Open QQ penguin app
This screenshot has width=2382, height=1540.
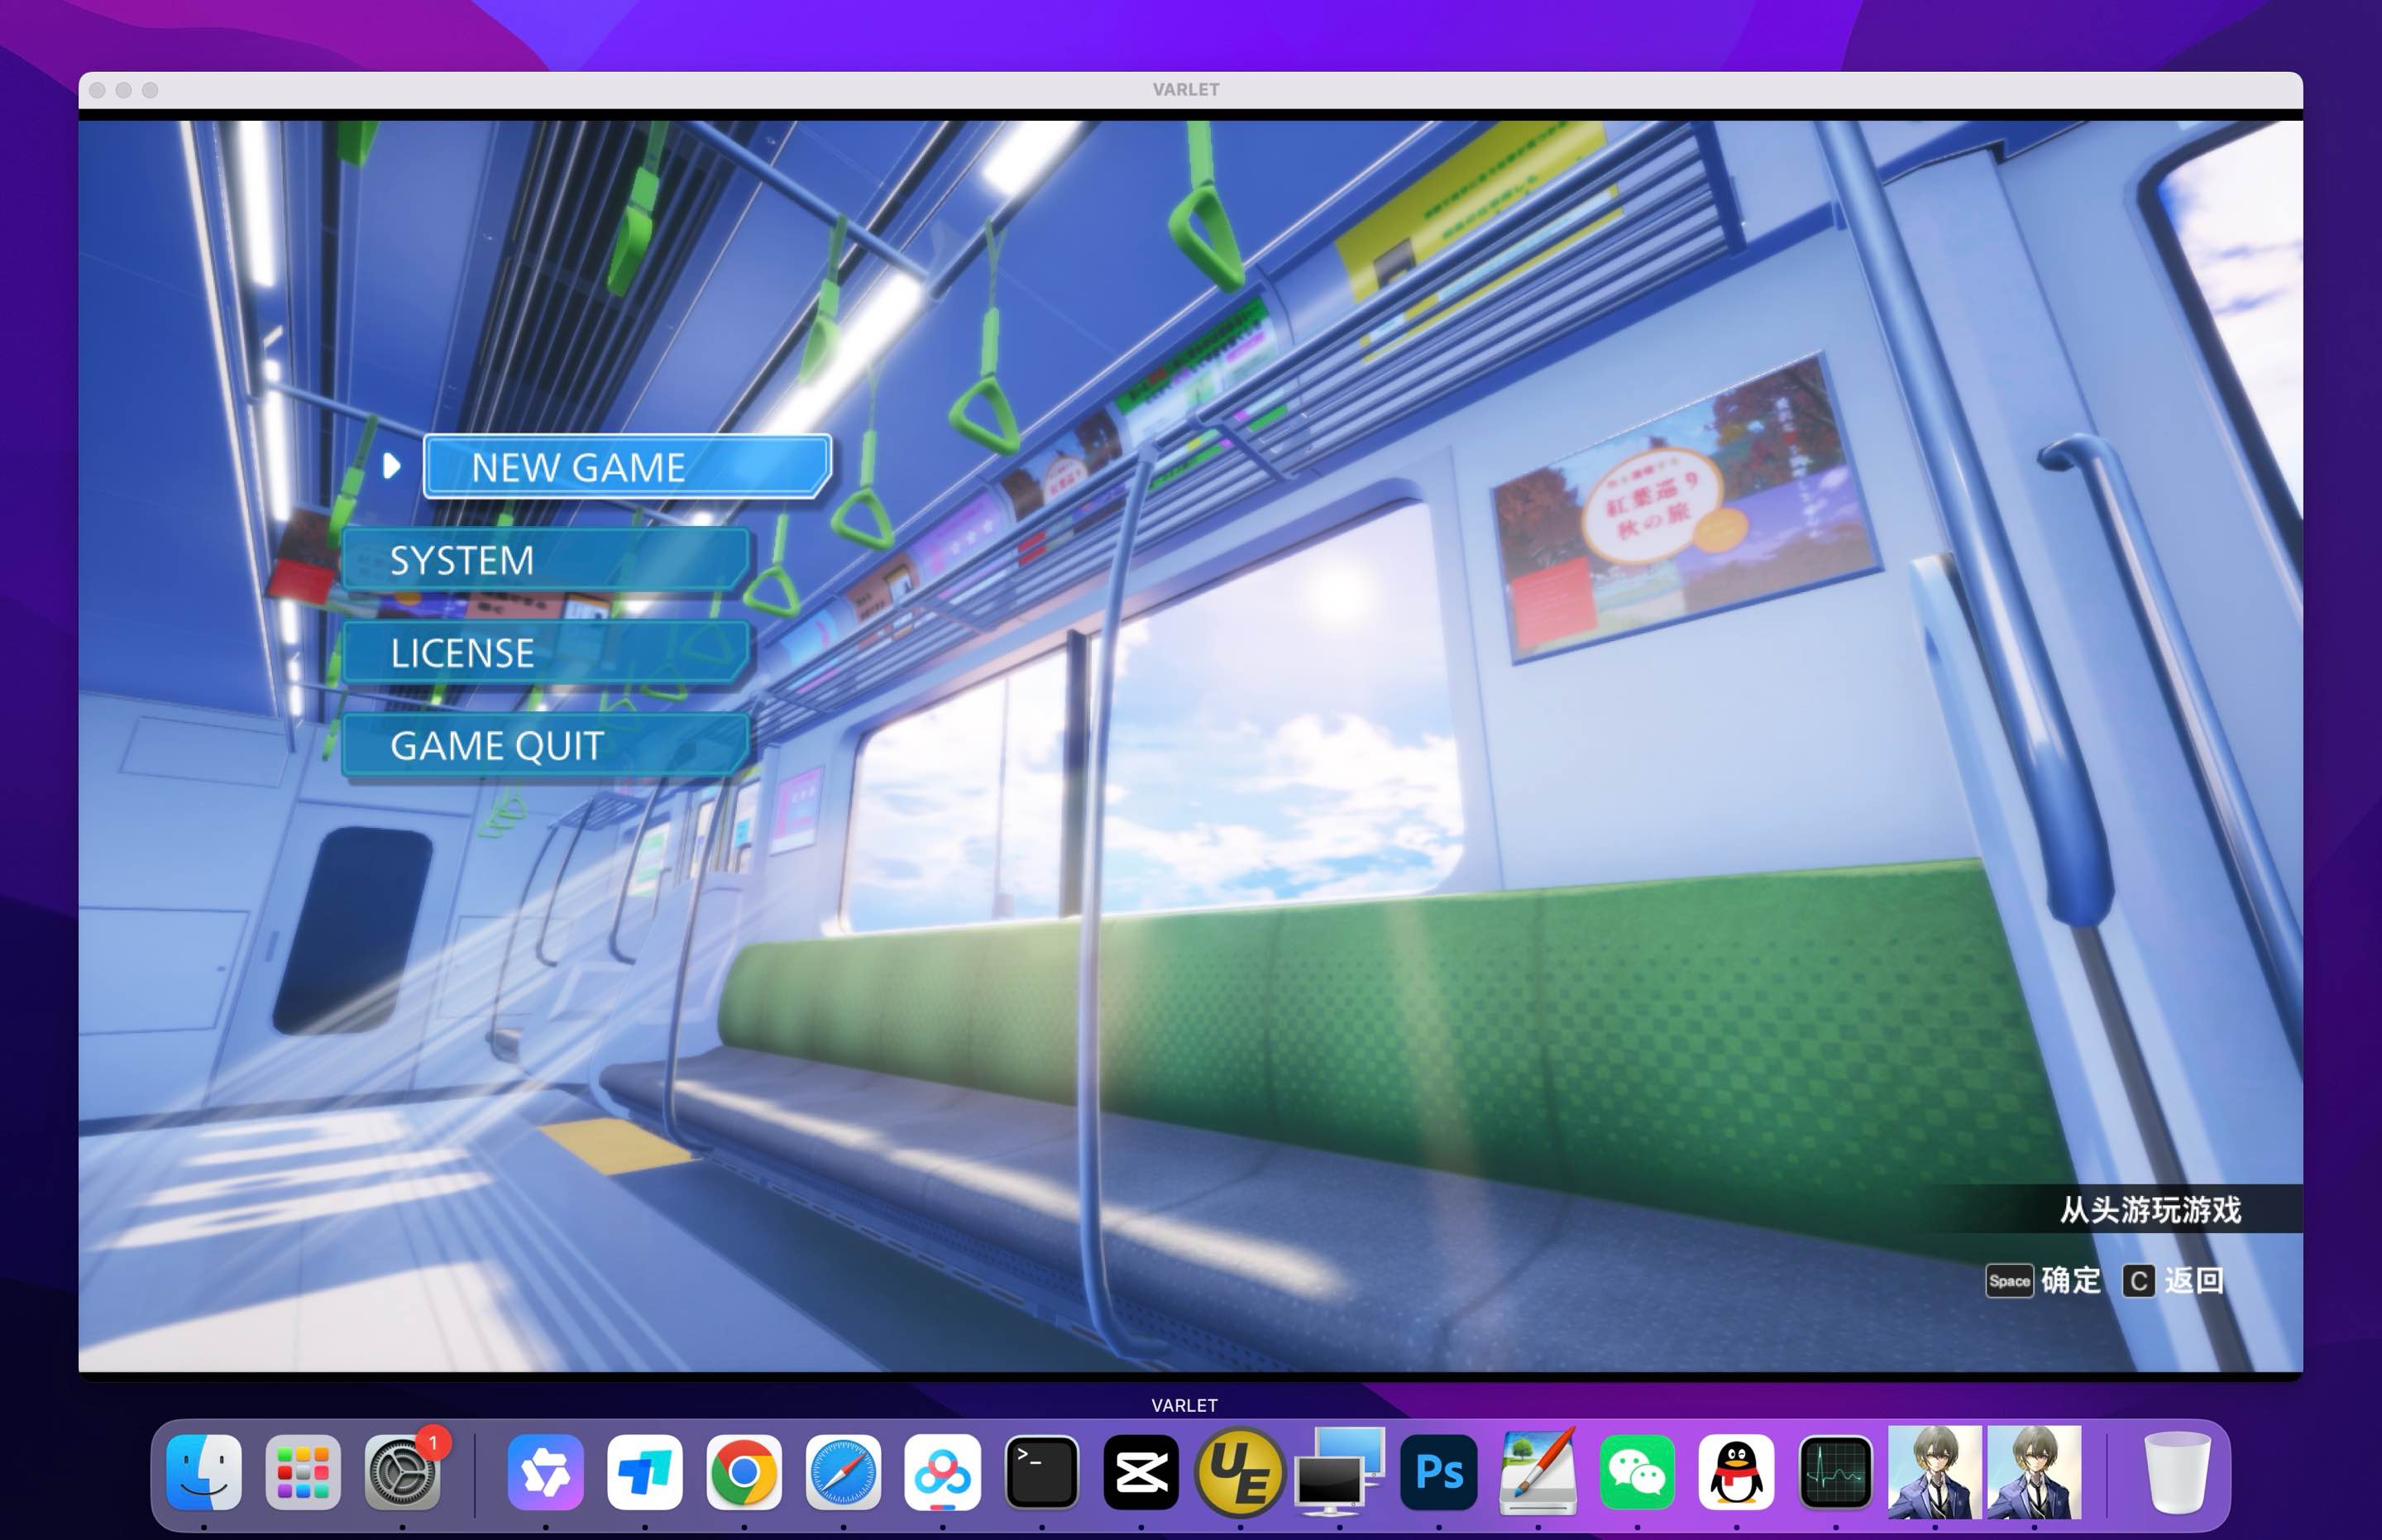coord(1736,1472)
